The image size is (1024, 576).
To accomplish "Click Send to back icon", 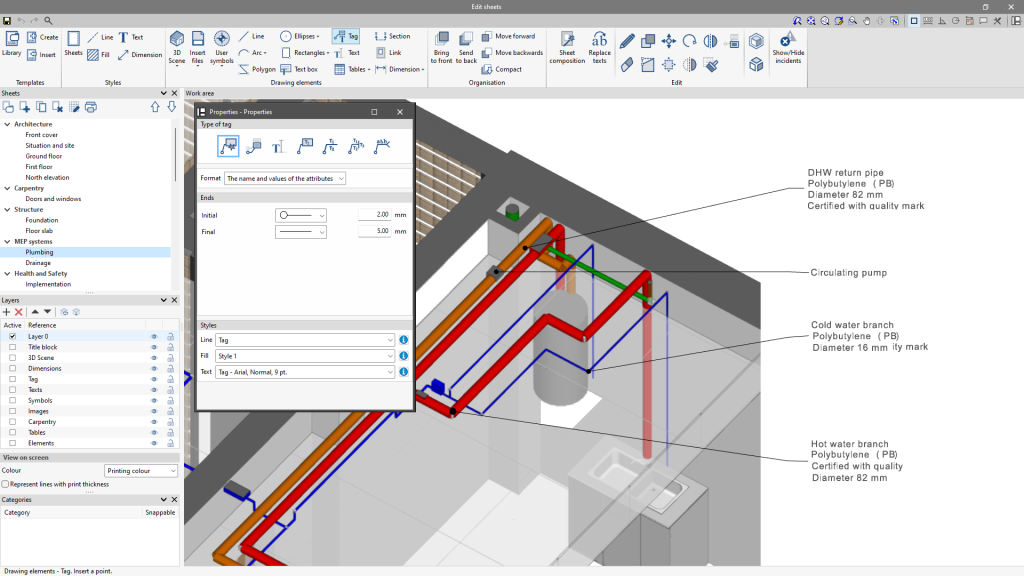I will 466,47.
